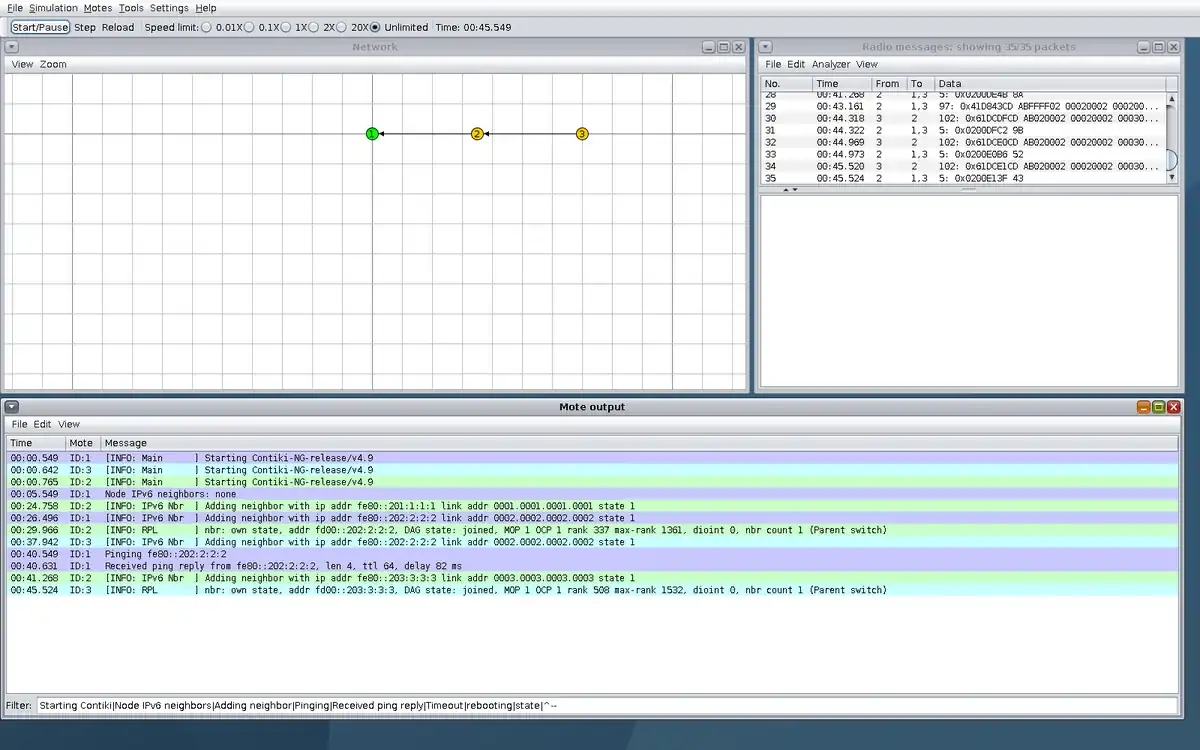Select the 'Pinging fe80::202:2:2:2' log line
Viewport: 1200px width, 750px height.
coord(593,554)
